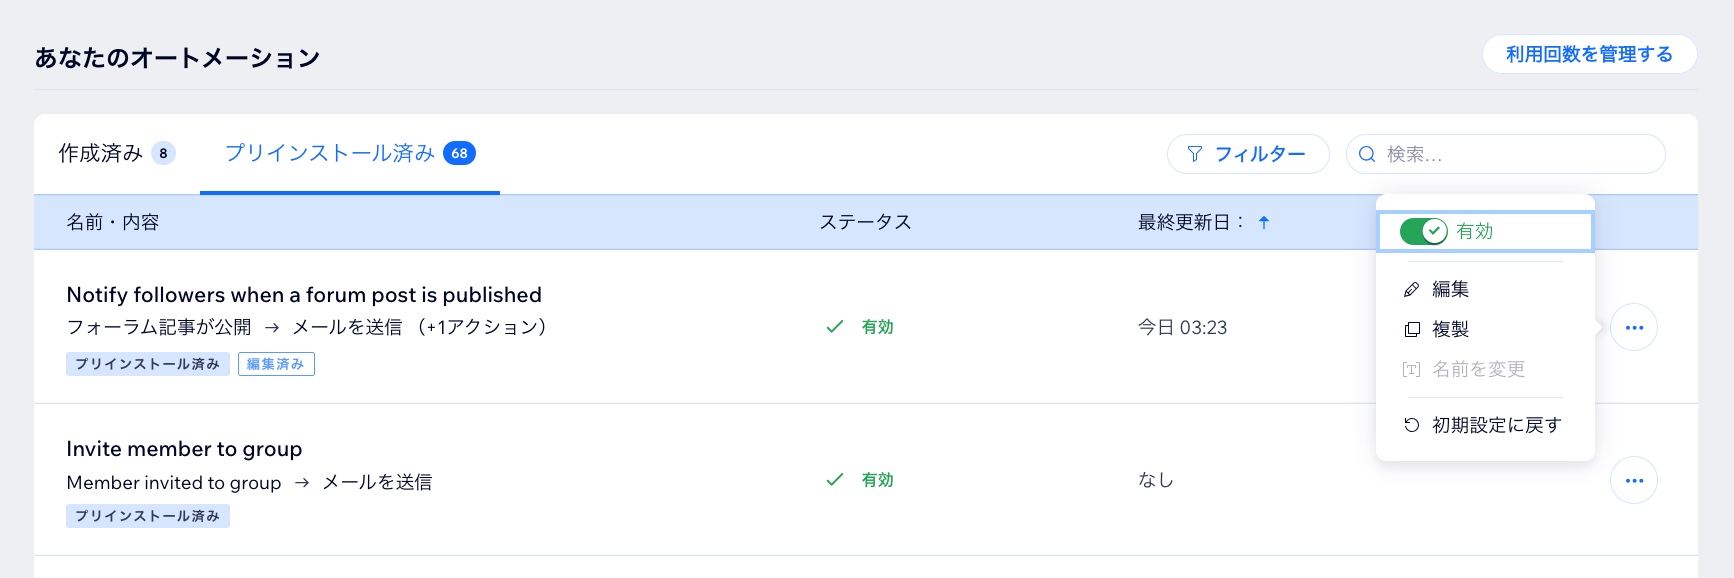
Task: Click the pencil icon beside 編集
Action: click(1412, 289)
